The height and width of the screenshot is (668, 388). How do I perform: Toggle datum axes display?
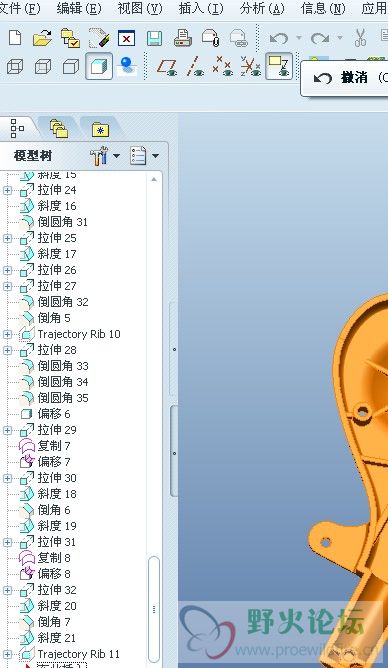pos(195,67)
